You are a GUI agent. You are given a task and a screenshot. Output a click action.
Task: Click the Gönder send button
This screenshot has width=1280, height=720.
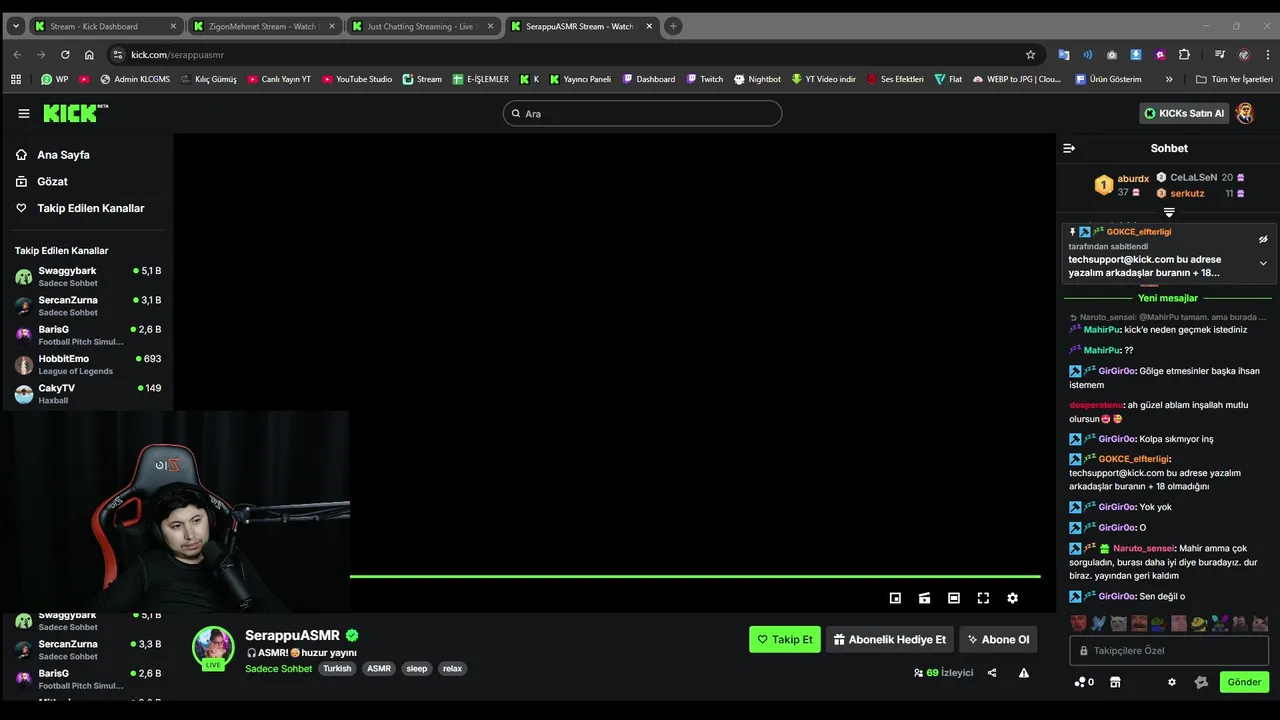pyautogui.click(x=1244, y=682)
